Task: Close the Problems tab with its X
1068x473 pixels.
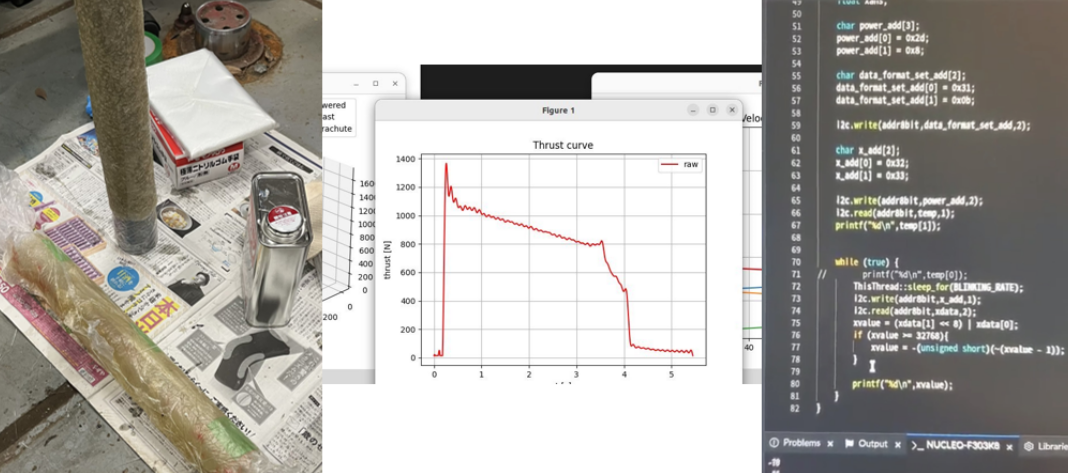Action: click(x=832, y=443)
